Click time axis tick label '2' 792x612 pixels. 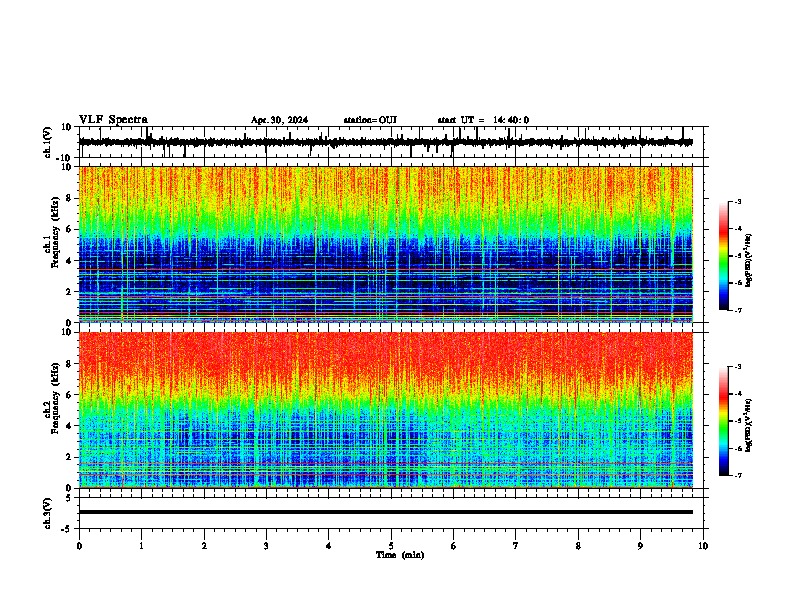204,546
